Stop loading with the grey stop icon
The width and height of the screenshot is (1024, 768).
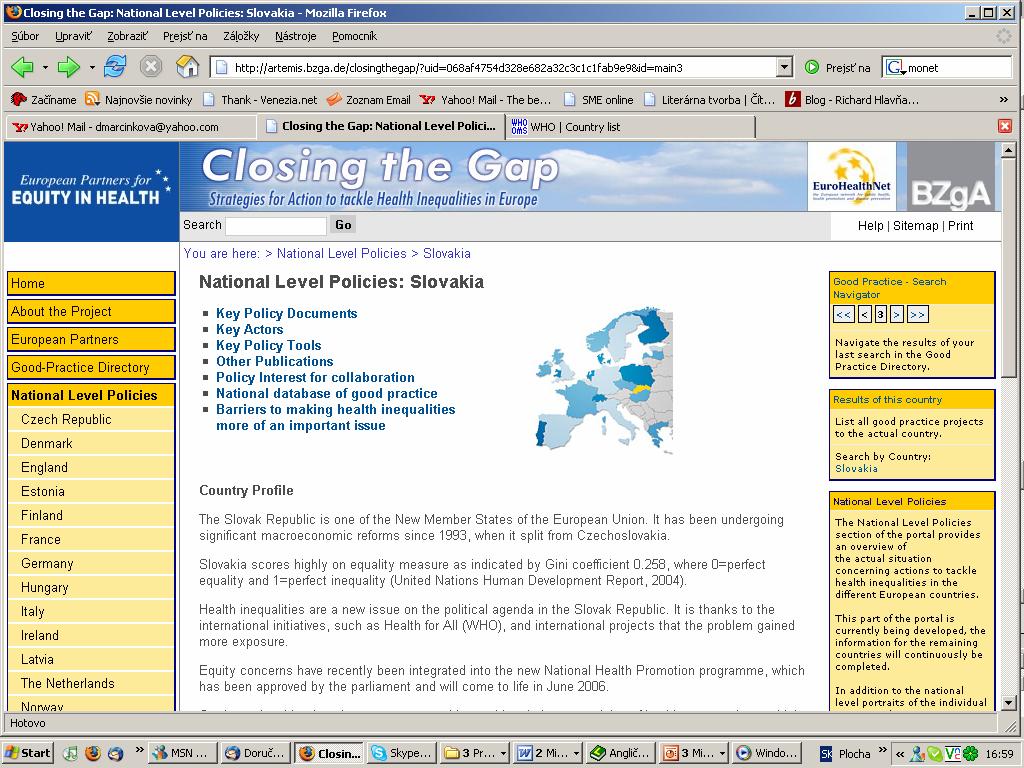tap(151, 67)
